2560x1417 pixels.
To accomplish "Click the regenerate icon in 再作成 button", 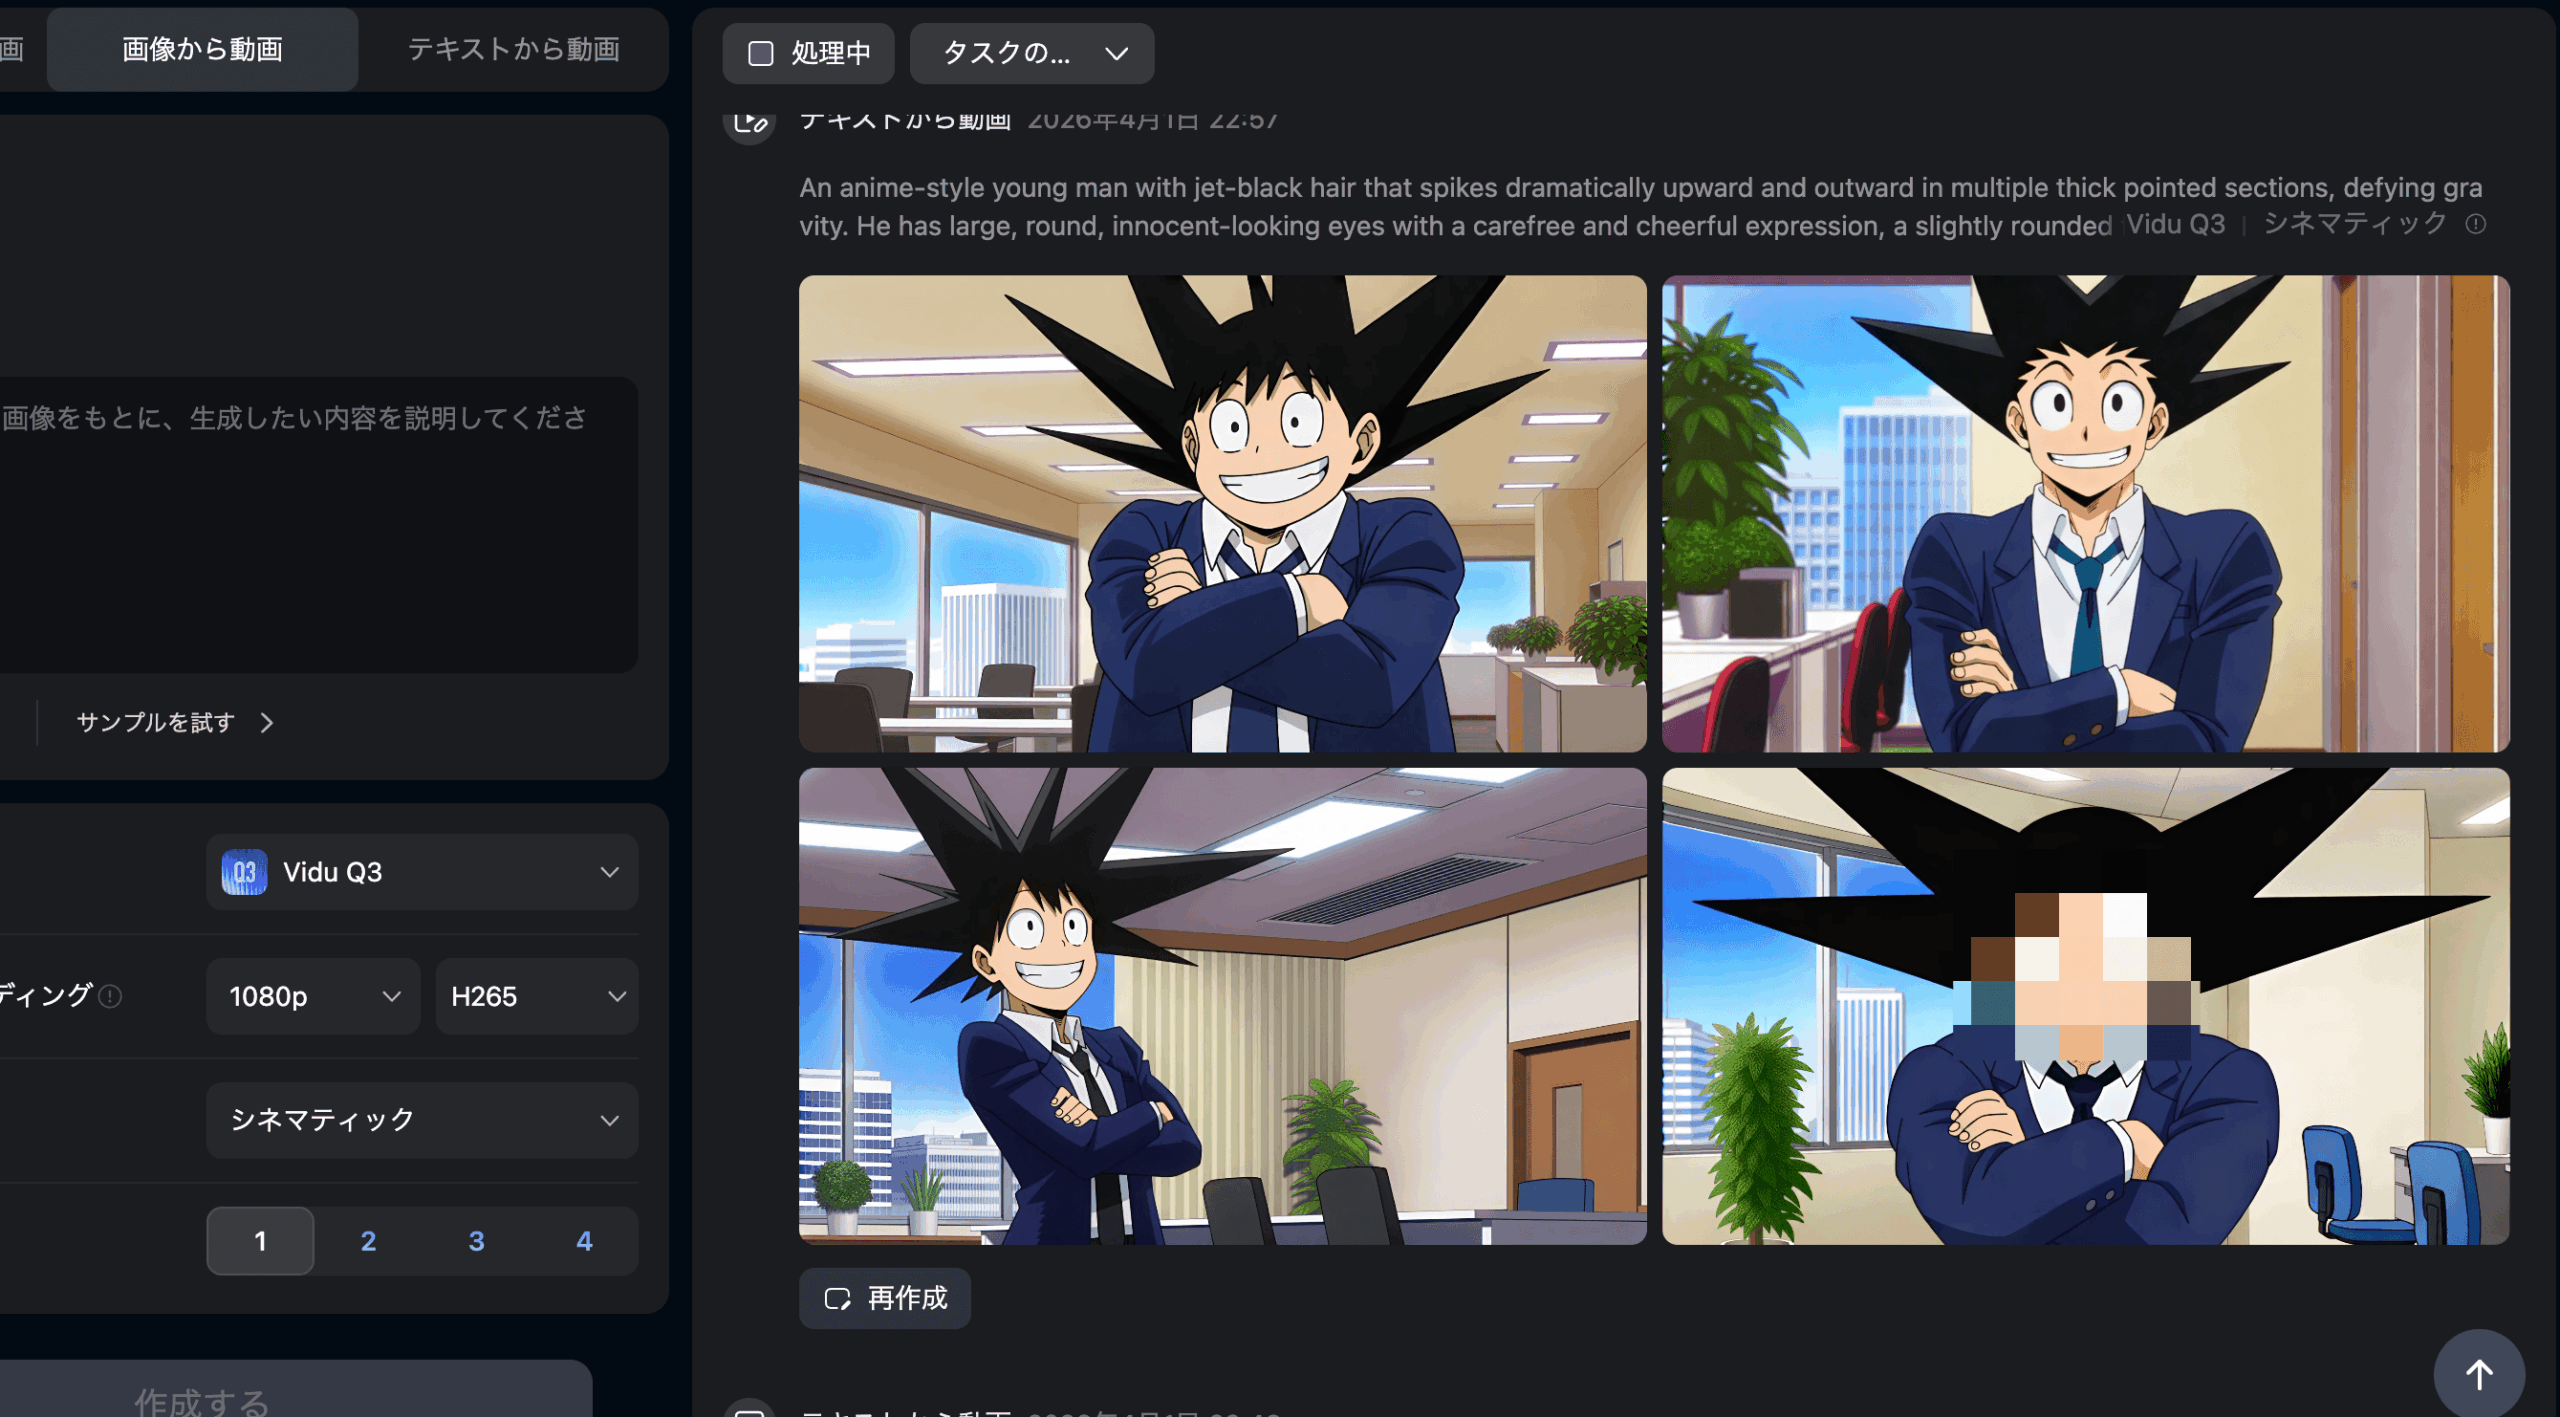I will pyautogui.click(x=837, y=1298).
